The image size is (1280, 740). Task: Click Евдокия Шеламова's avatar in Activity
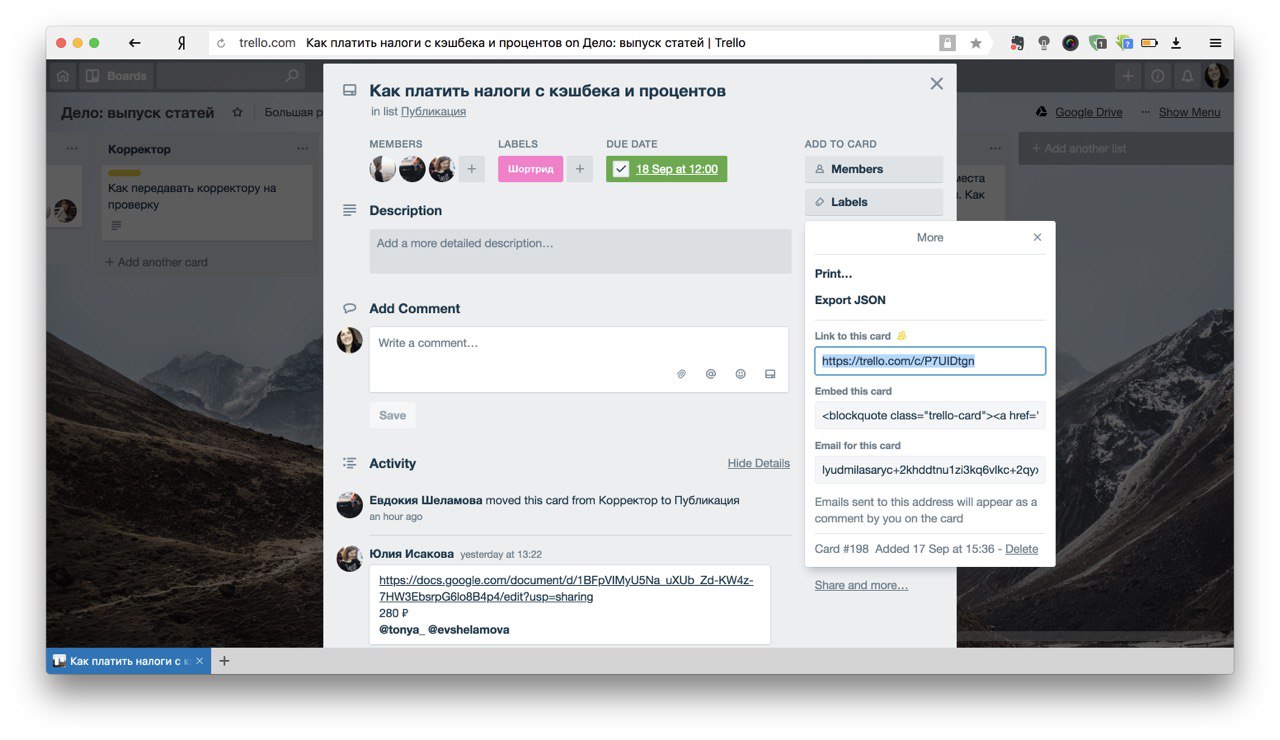(350, 505)
